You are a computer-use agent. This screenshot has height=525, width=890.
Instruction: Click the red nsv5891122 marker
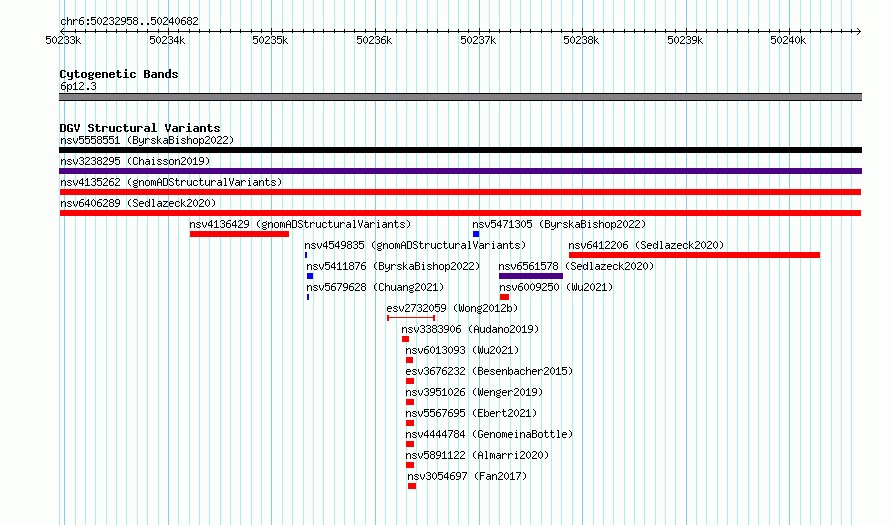pos(410,465)
